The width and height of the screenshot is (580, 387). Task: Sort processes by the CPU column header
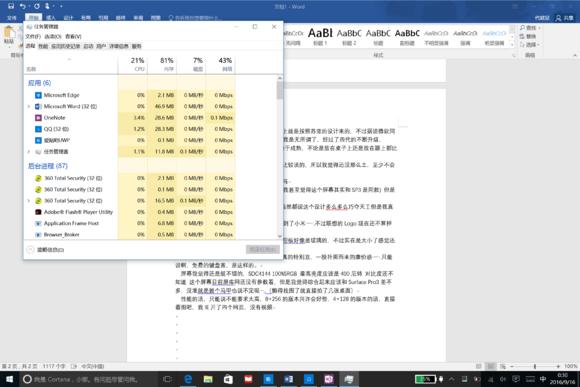(x=133, y=64)
